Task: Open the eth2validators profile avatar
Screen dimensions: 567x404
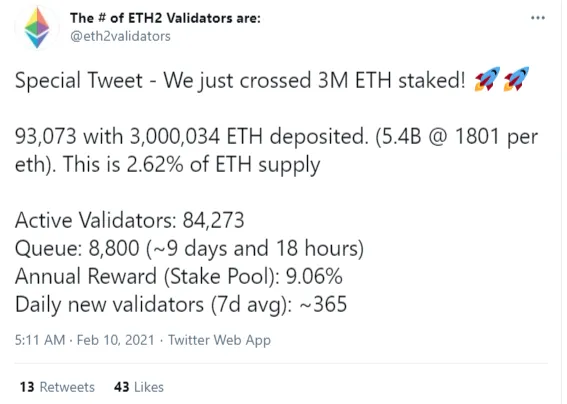Action: click(37, 27)
